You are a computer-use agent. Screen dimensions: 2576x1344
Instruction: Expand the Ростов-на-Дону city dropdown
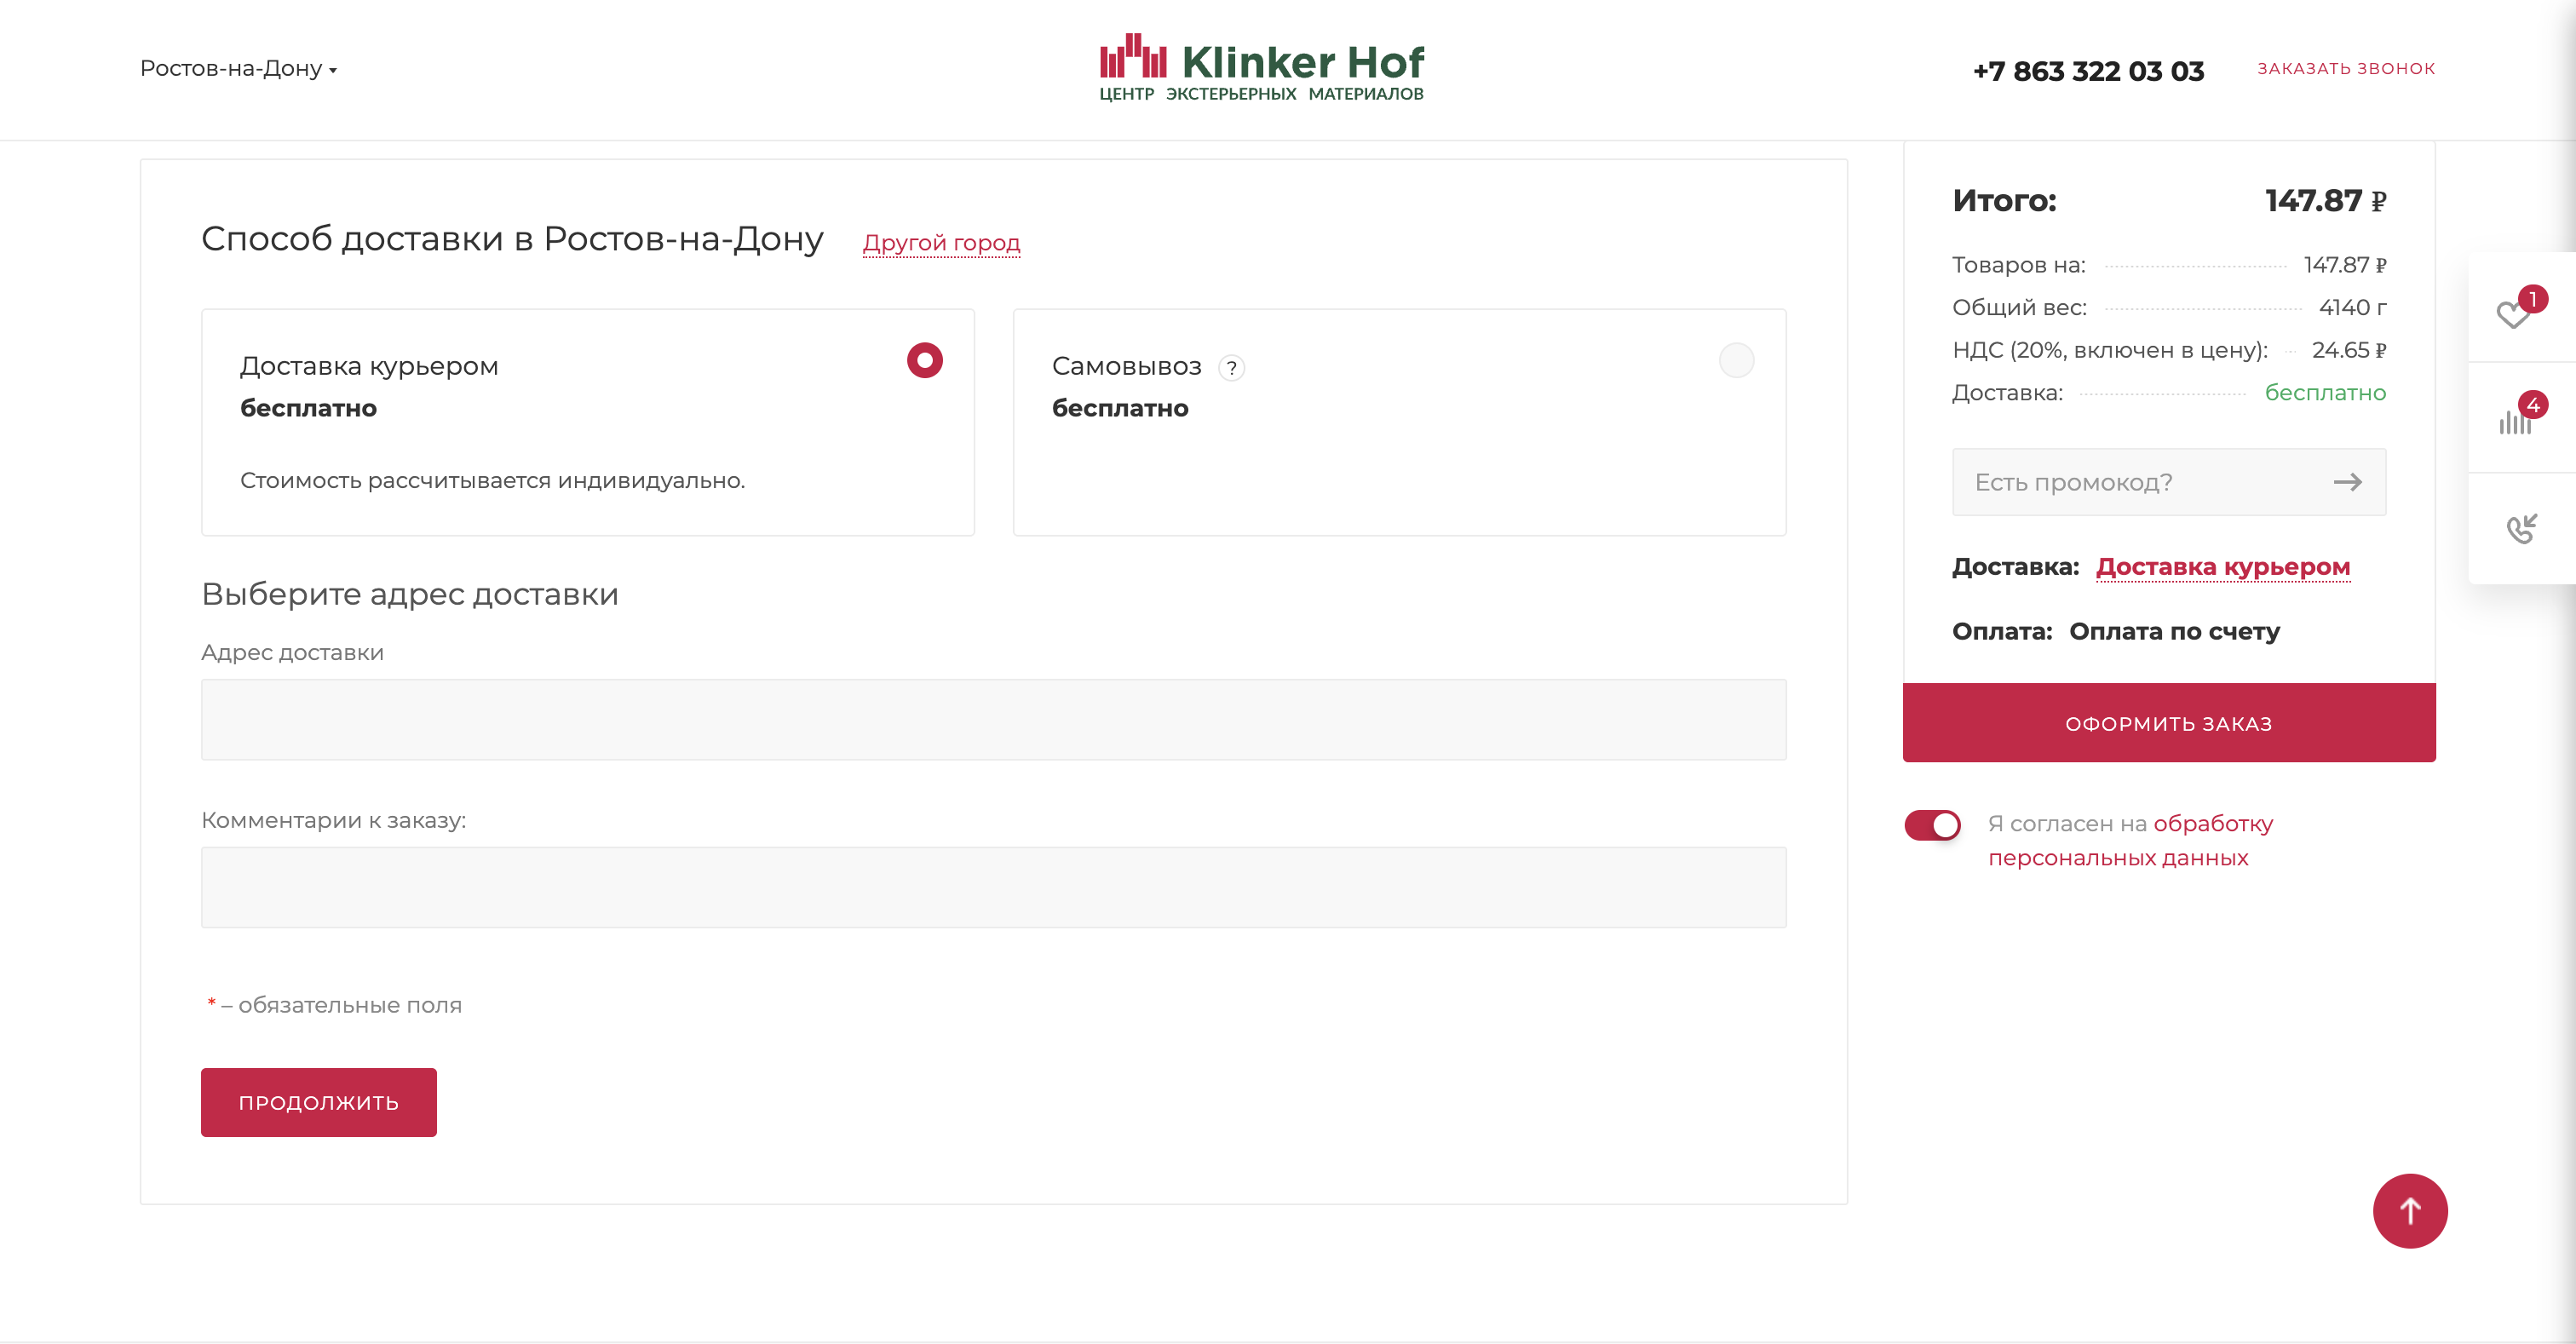coord(238,69)
